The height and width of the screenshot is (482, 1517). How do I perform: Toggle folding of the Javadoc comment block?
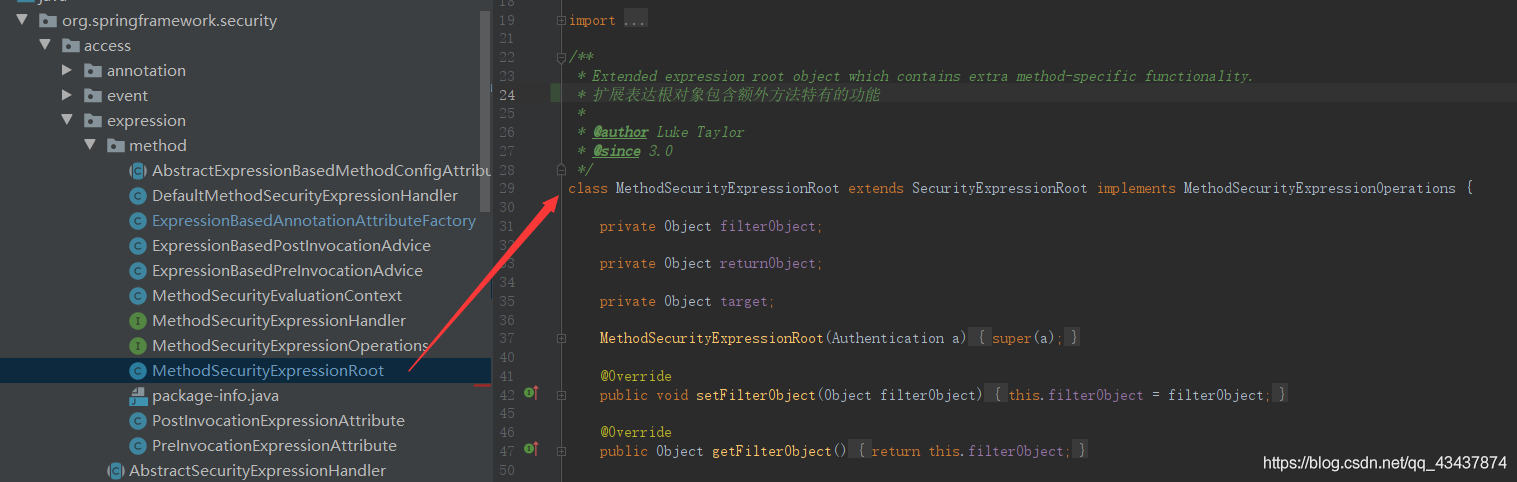(561, 57)
